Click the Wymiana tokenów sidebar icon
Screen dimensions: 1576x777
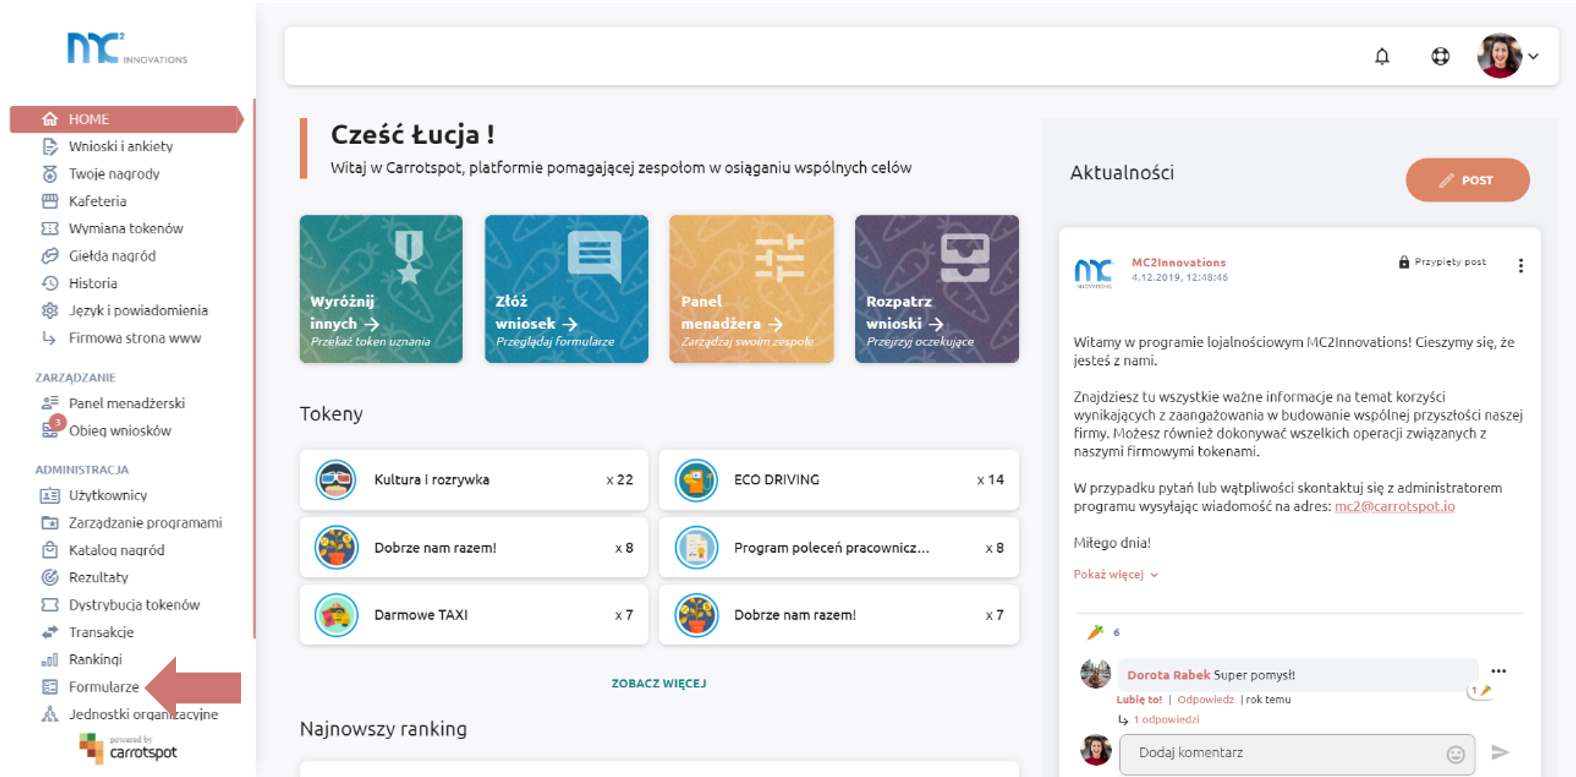(50, 228)
